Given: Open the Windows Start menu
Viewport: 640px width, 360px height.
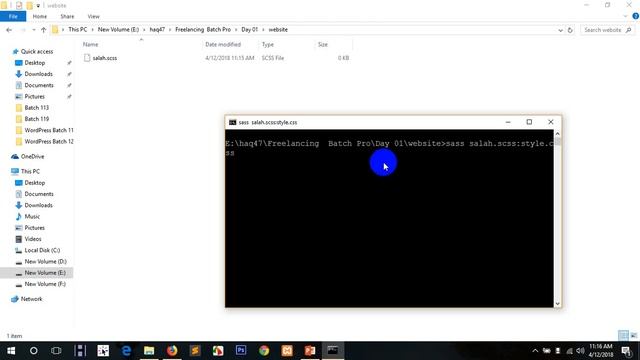Looking at the screenshot, I should click(11, 351).
